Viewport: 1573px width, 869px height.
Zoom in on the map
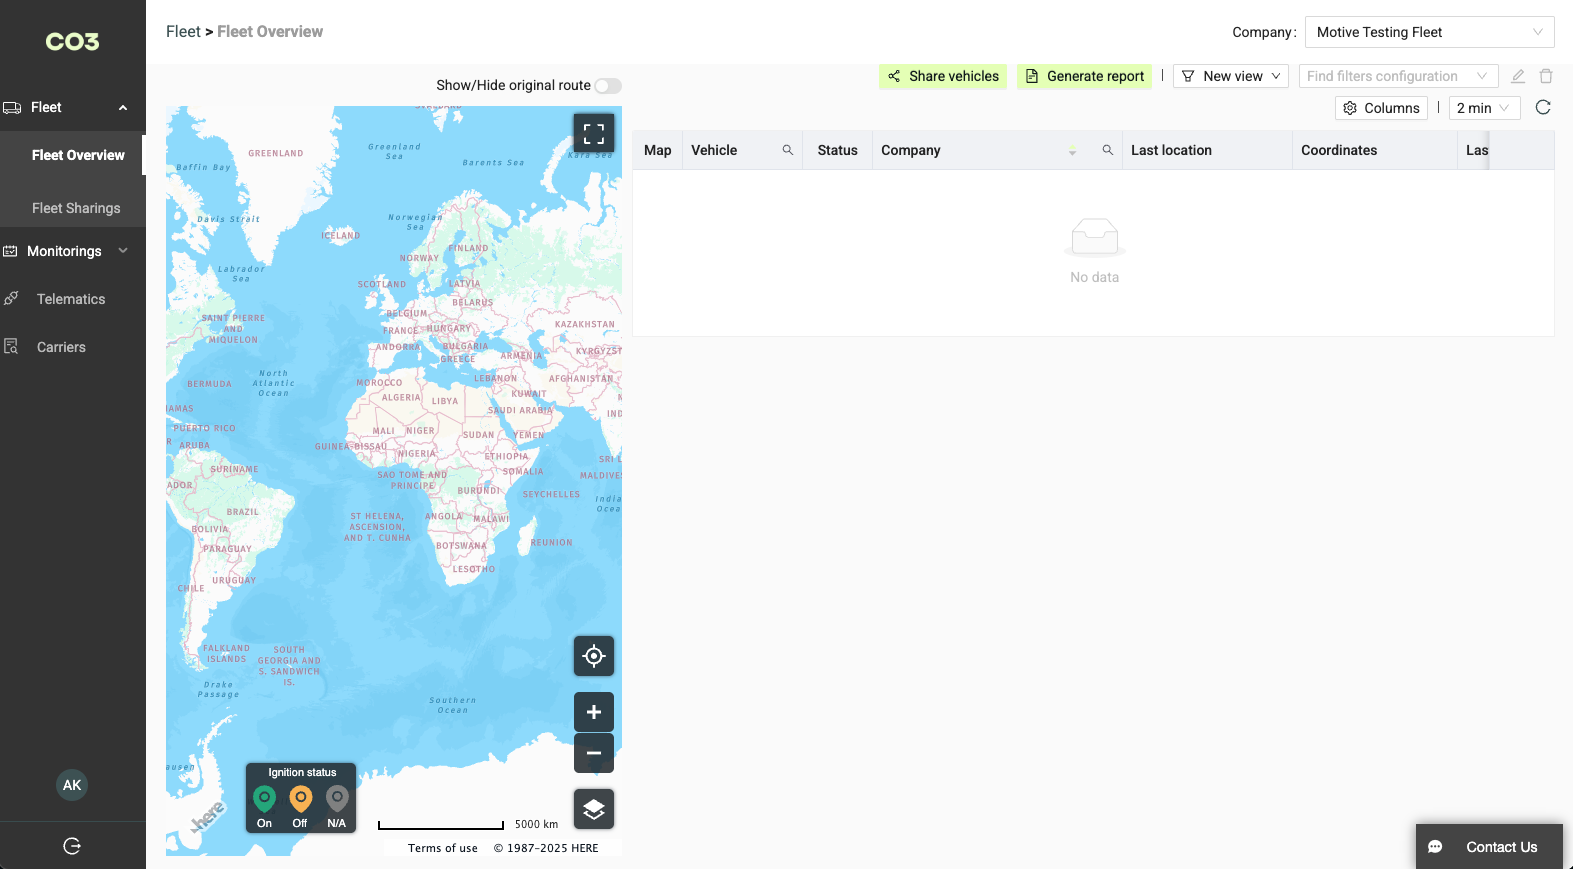593,712
